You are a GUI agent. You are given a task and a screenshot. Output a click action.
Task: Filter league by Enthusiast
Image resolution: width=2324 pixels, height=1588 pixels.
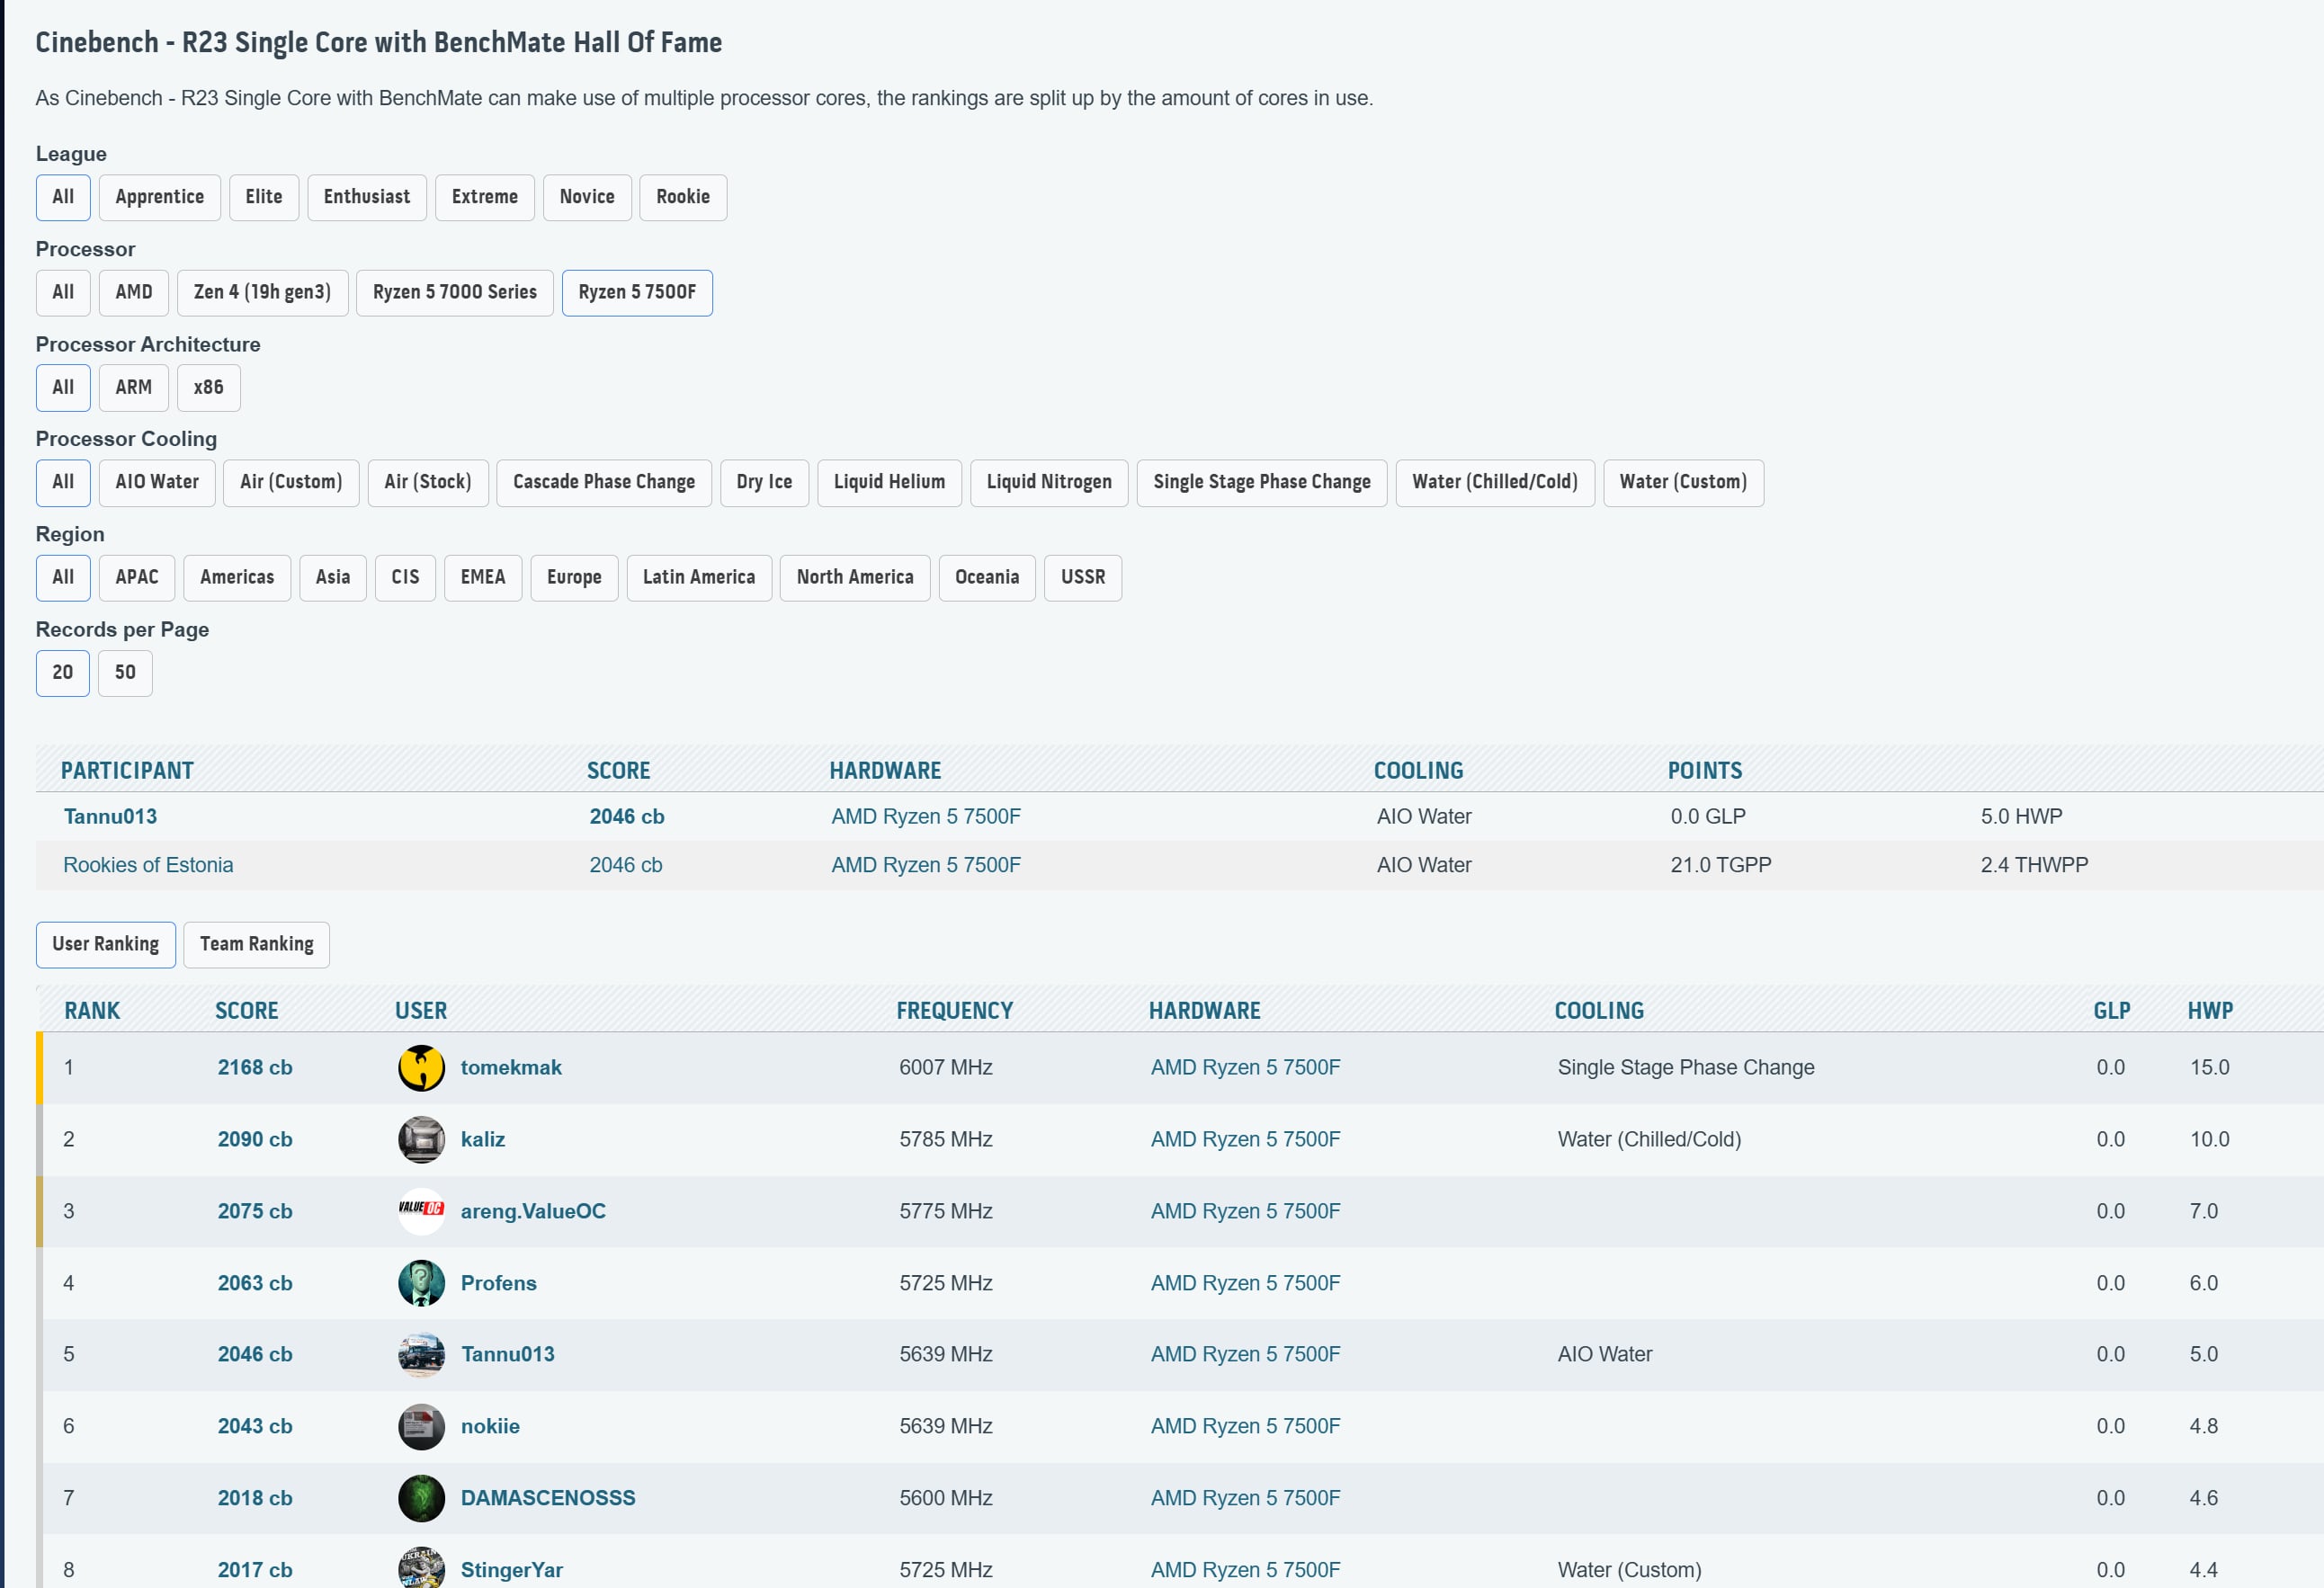pyautogui.click(x=367, y=197)
